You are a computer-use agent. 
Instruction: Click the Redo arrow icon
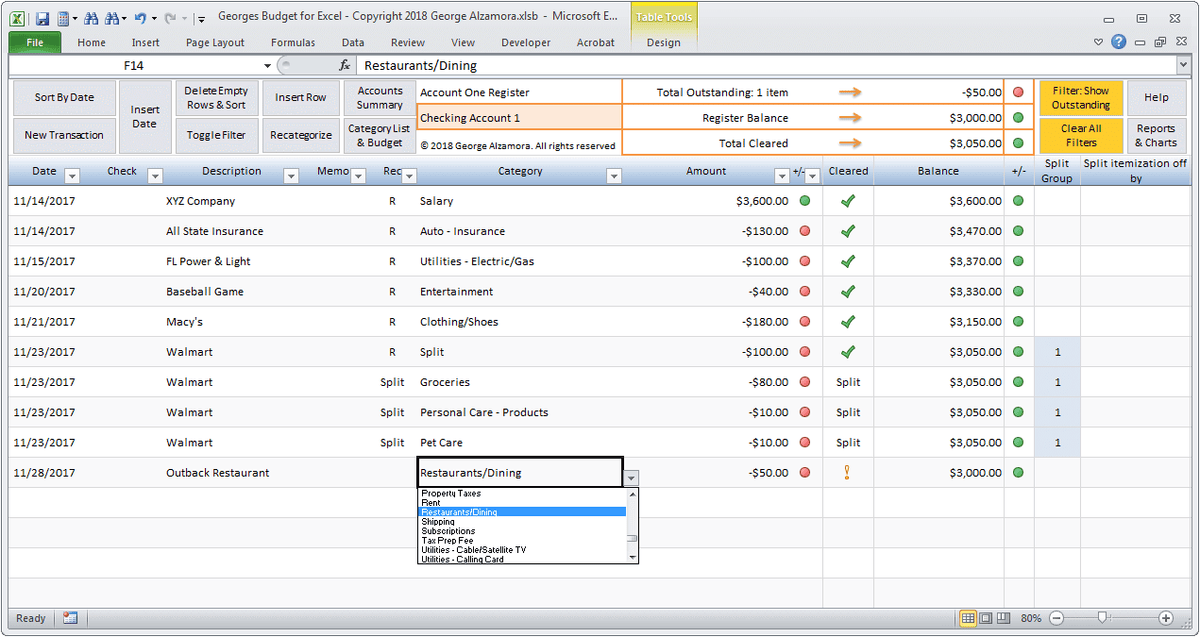click(x=170, y=18)
